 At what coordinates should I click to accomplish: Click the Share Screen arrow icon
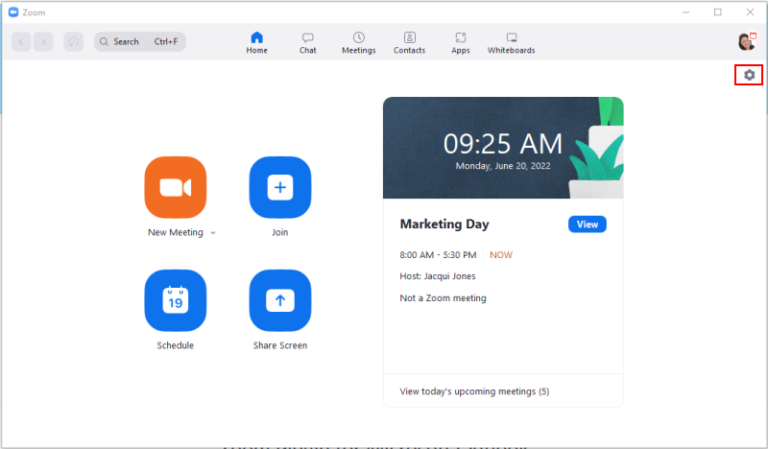pos(280,300)
